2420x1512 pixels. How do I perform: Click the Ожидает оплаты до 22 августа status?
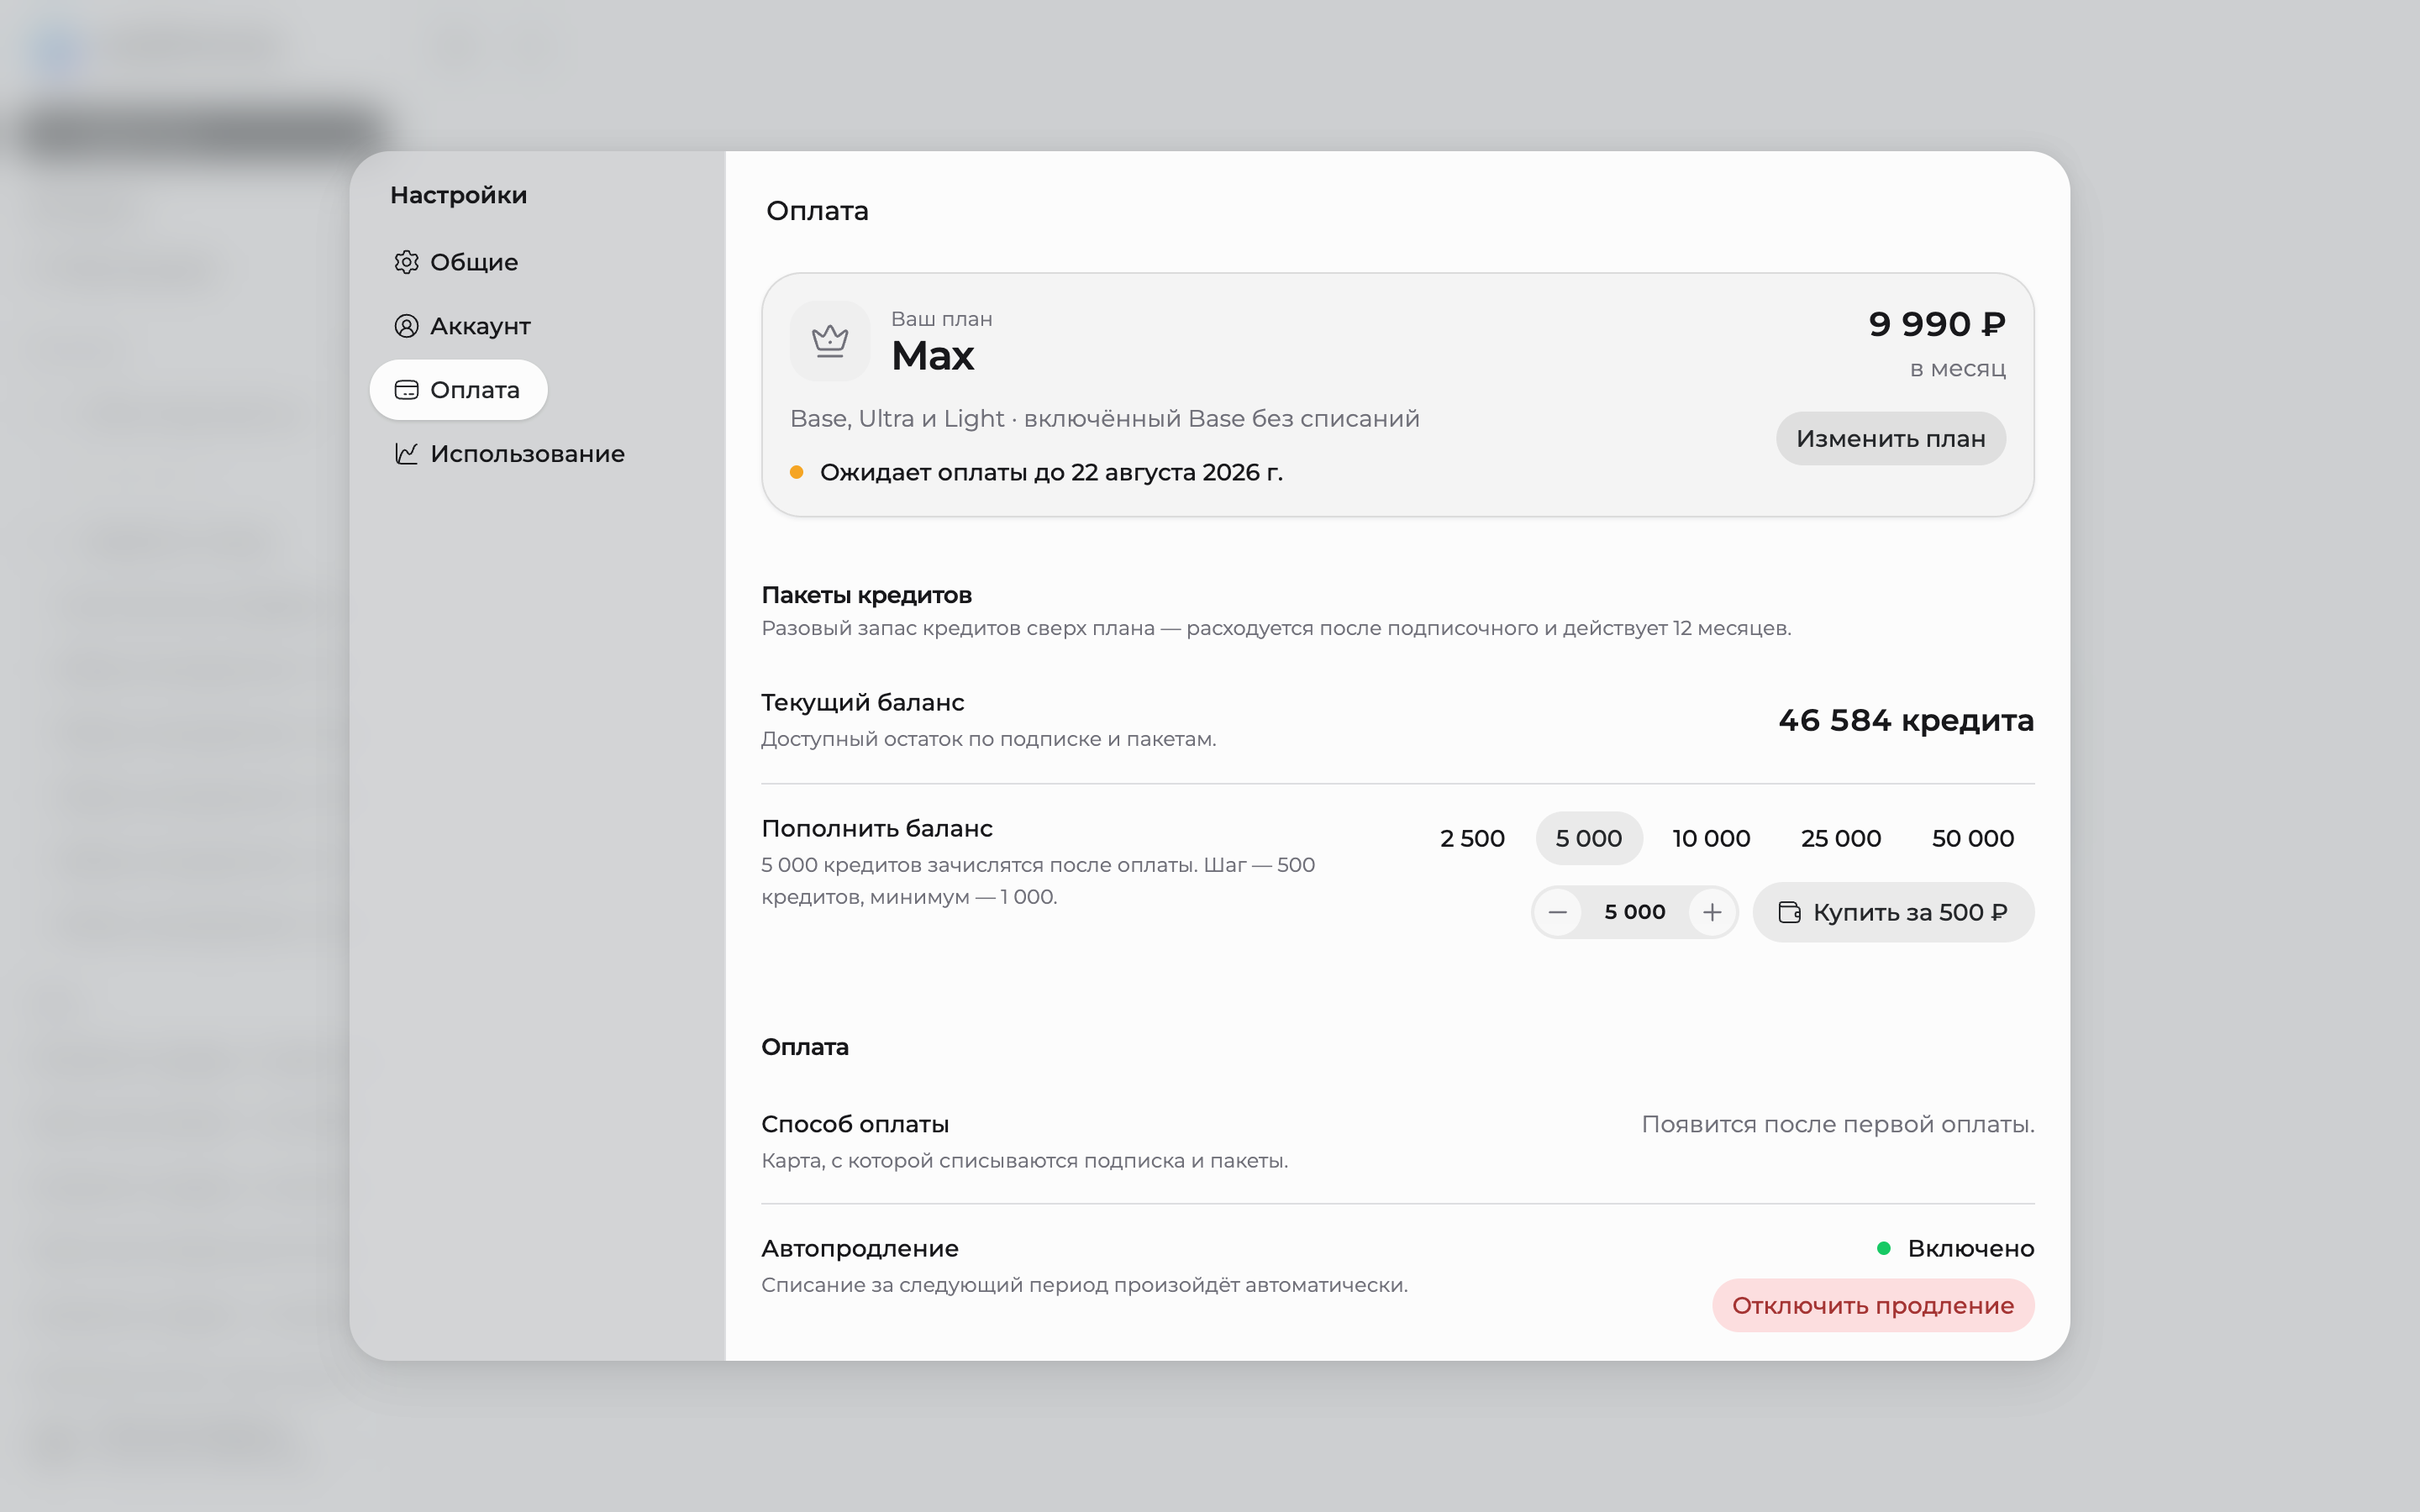click(1037, 472)
